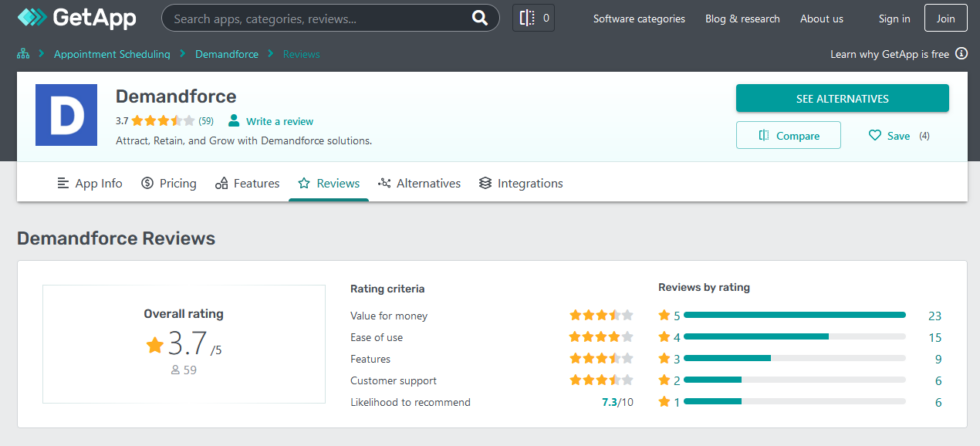This screenshot has width=980, height=446.
Task: Open the compare list counter icon
Action: coord(533,18)
